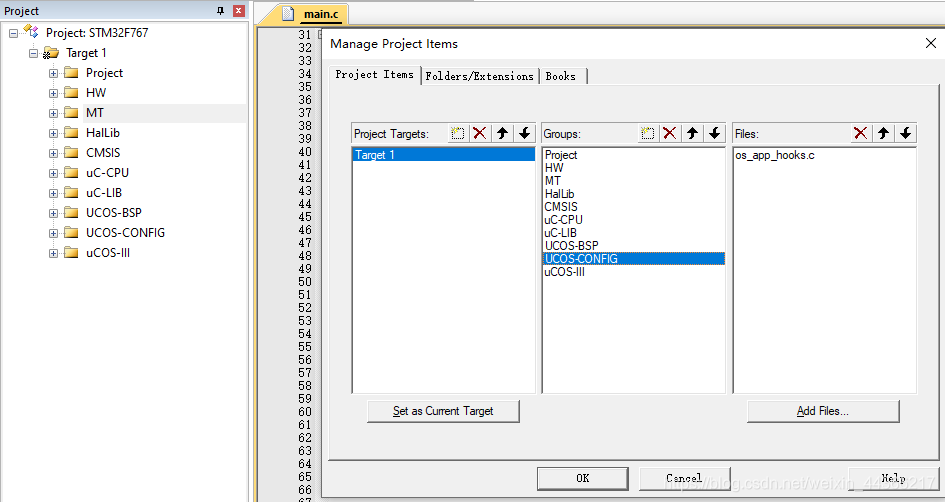Select the UCOS-CONFIG item in project tree
Screen dimensions: 945x502
click(125, 233)
